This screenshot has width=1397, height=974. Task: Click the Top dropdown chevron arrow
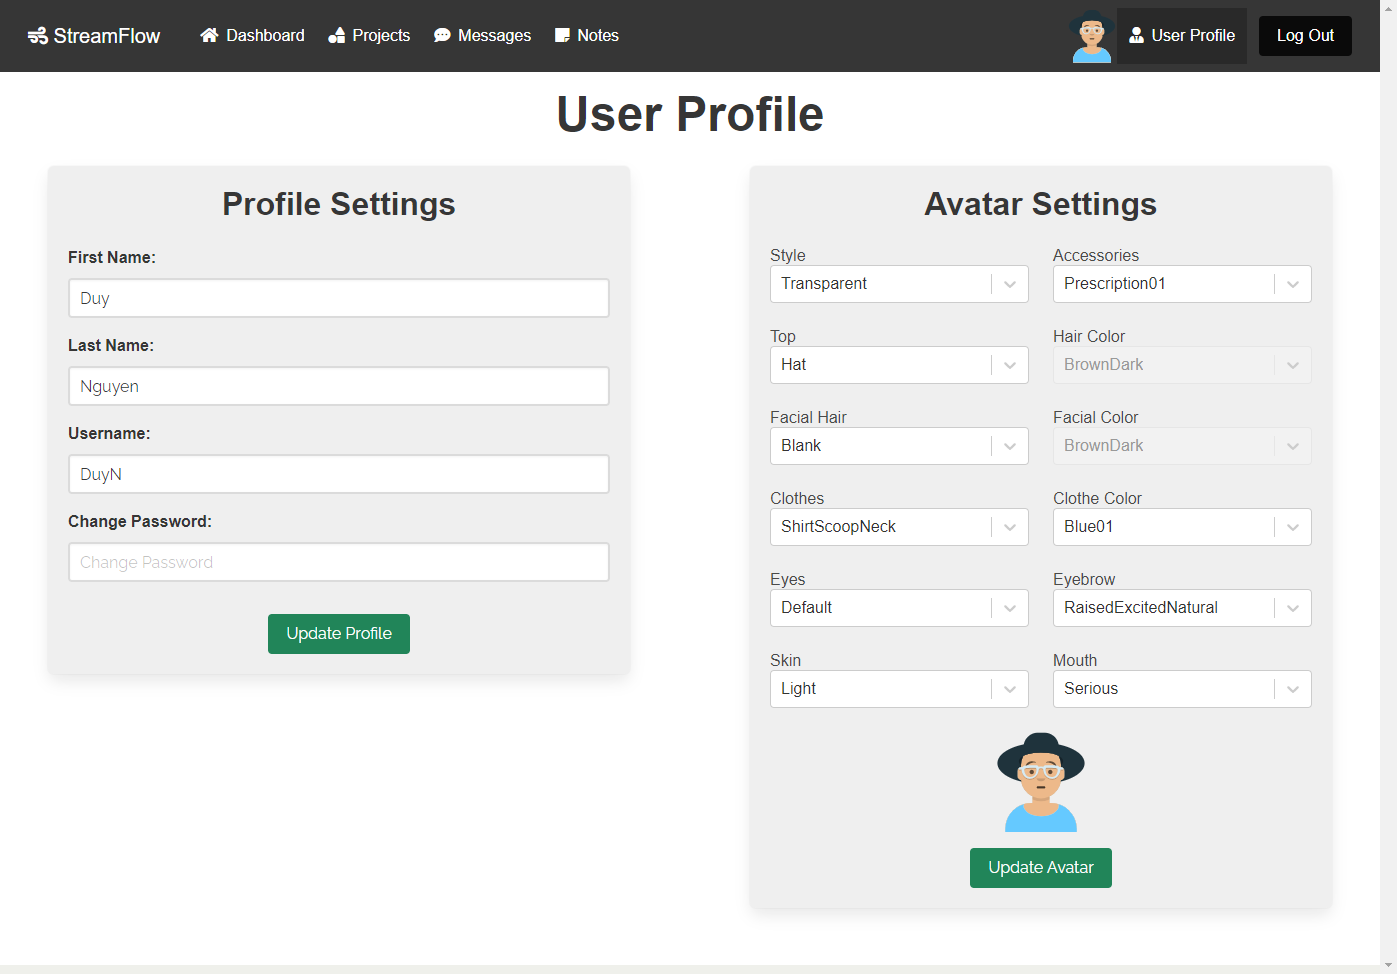coord(1010,365)
